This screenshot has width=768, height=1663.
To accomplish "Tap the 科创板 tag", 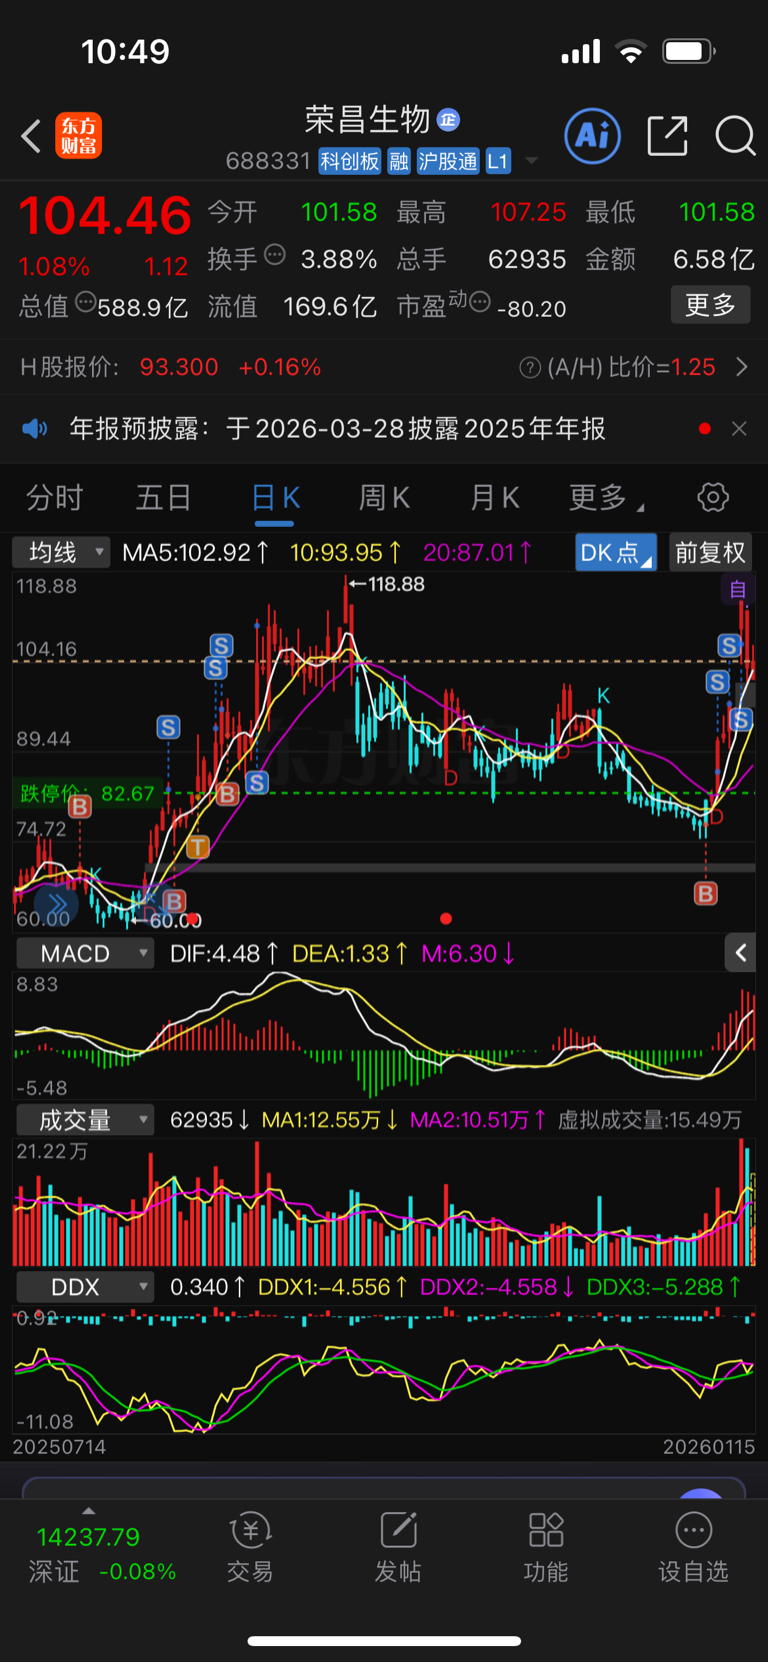I will click(x=350, y=161).
